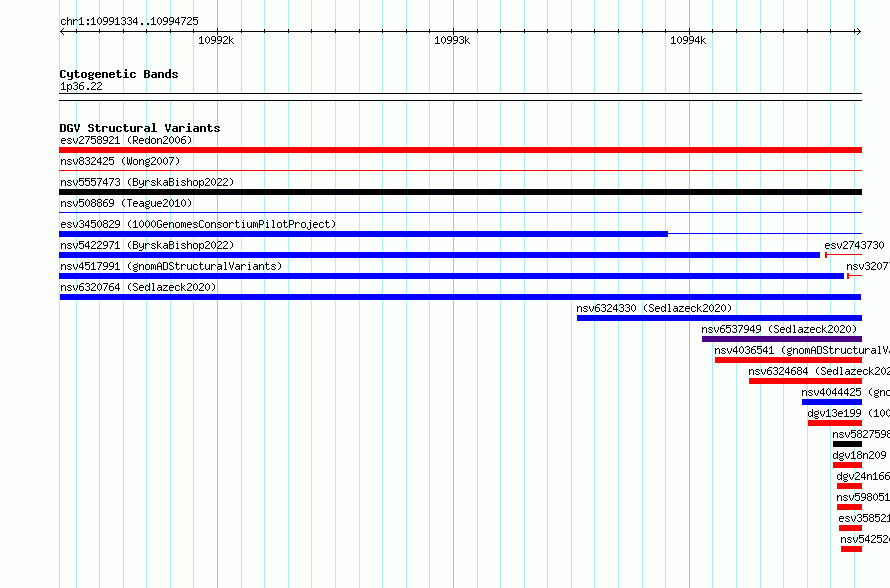The image size is (890, 588).
Task: Click the dgv24n166 variant label
Action: click(x=863, y=476)
